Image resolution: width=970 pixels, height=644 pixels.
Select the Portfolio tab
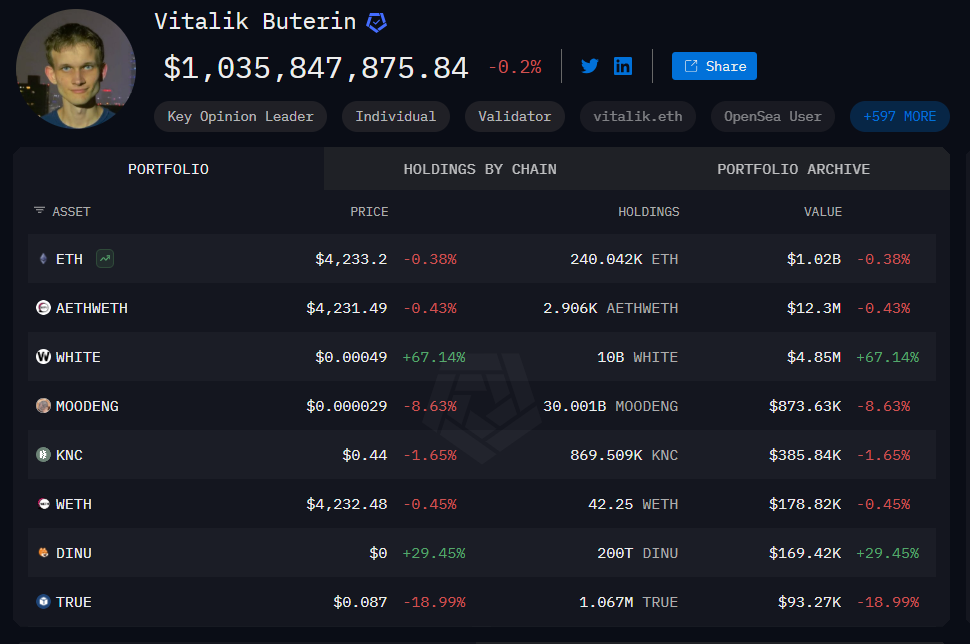tap(168, 169)
